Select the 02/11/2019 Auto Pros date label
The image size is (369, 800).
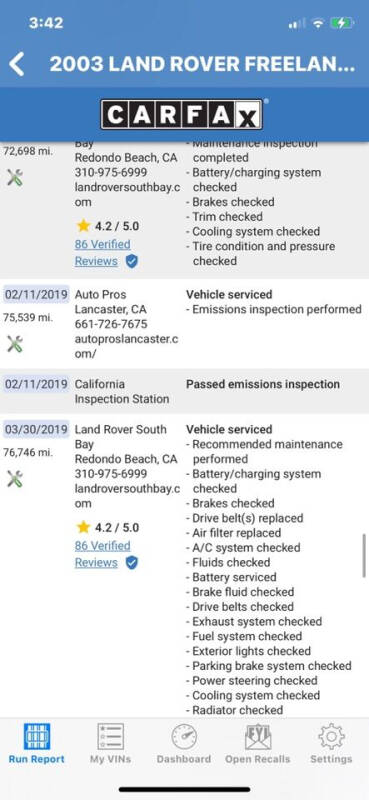[36, 294]
